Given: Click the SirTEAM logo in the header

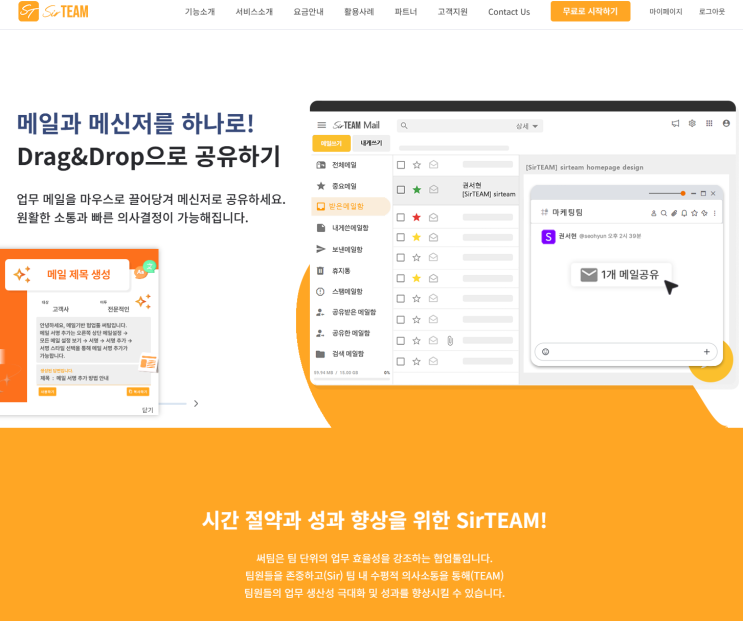Looking at the screenshot, I should (53, 11).
